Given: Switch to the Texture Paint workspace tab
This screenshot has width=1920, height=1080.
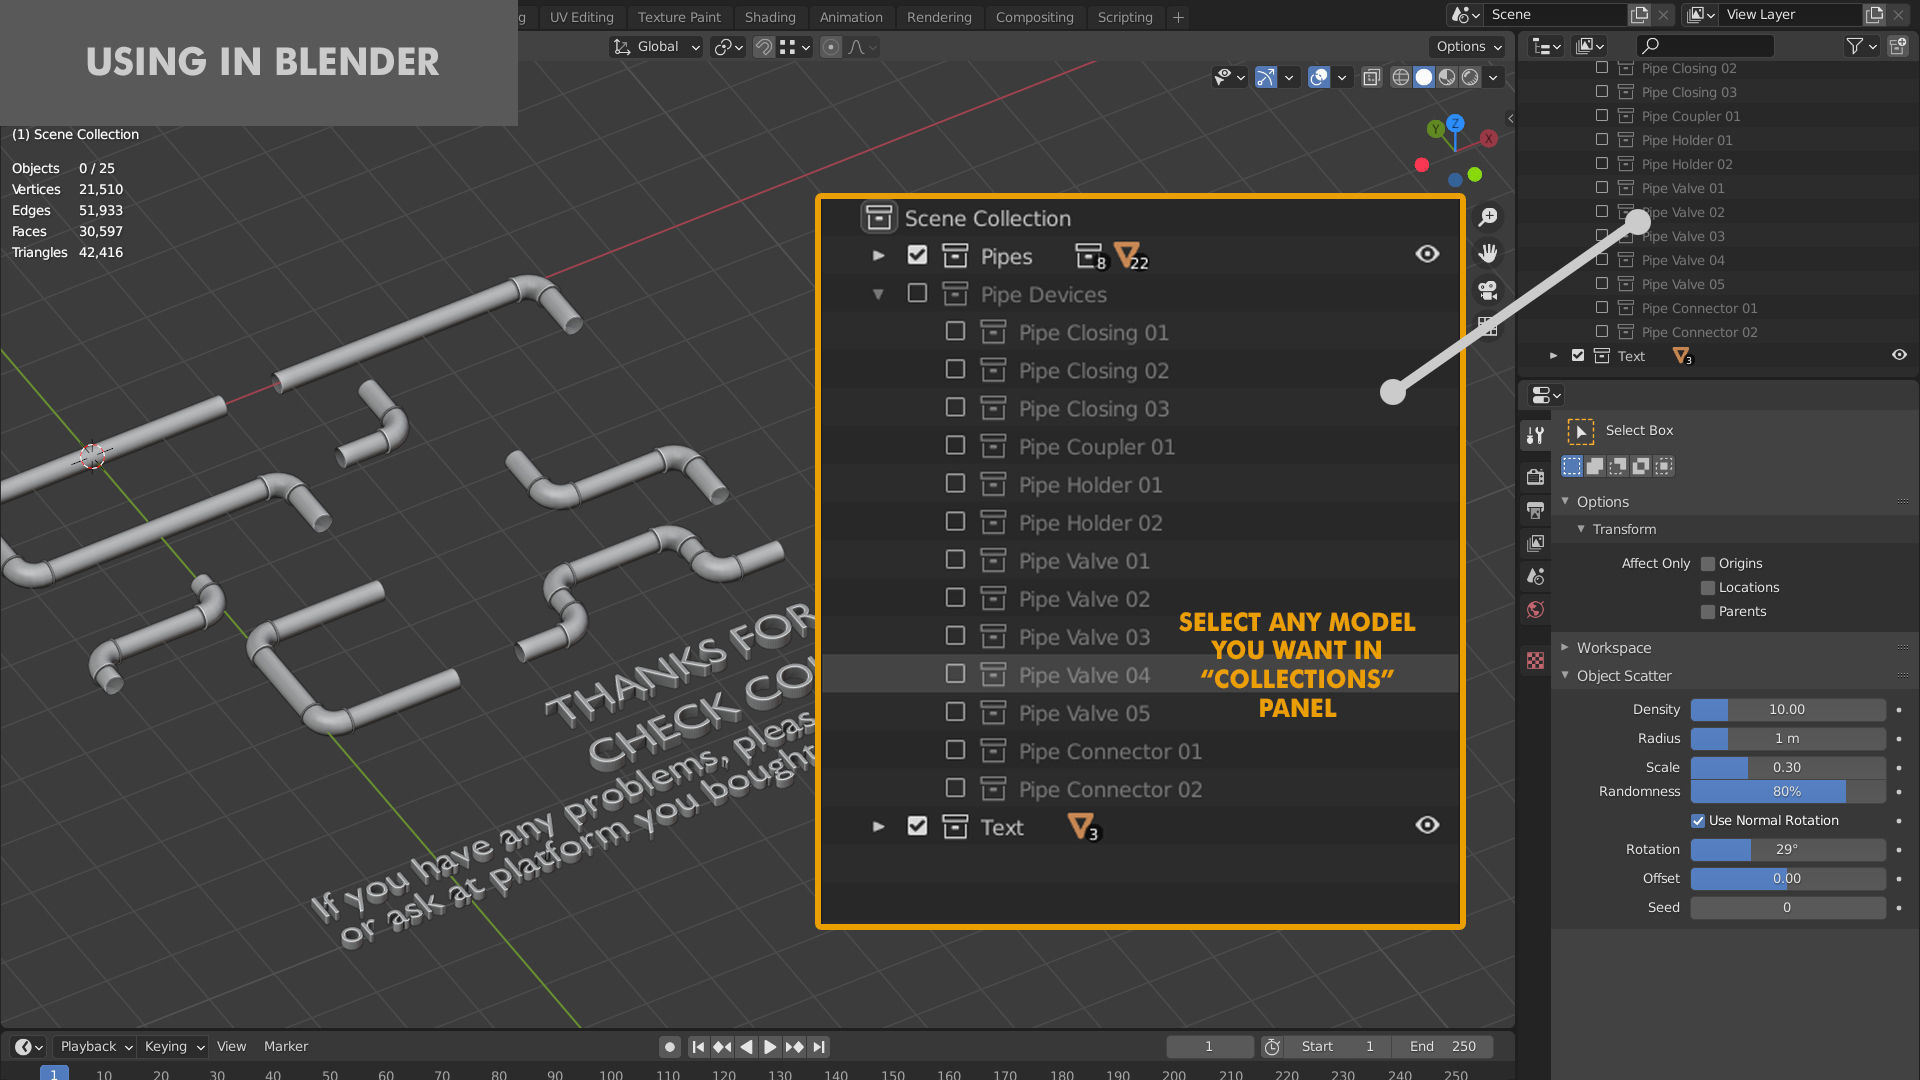Looking at the screenshot, I should (679, 17).
